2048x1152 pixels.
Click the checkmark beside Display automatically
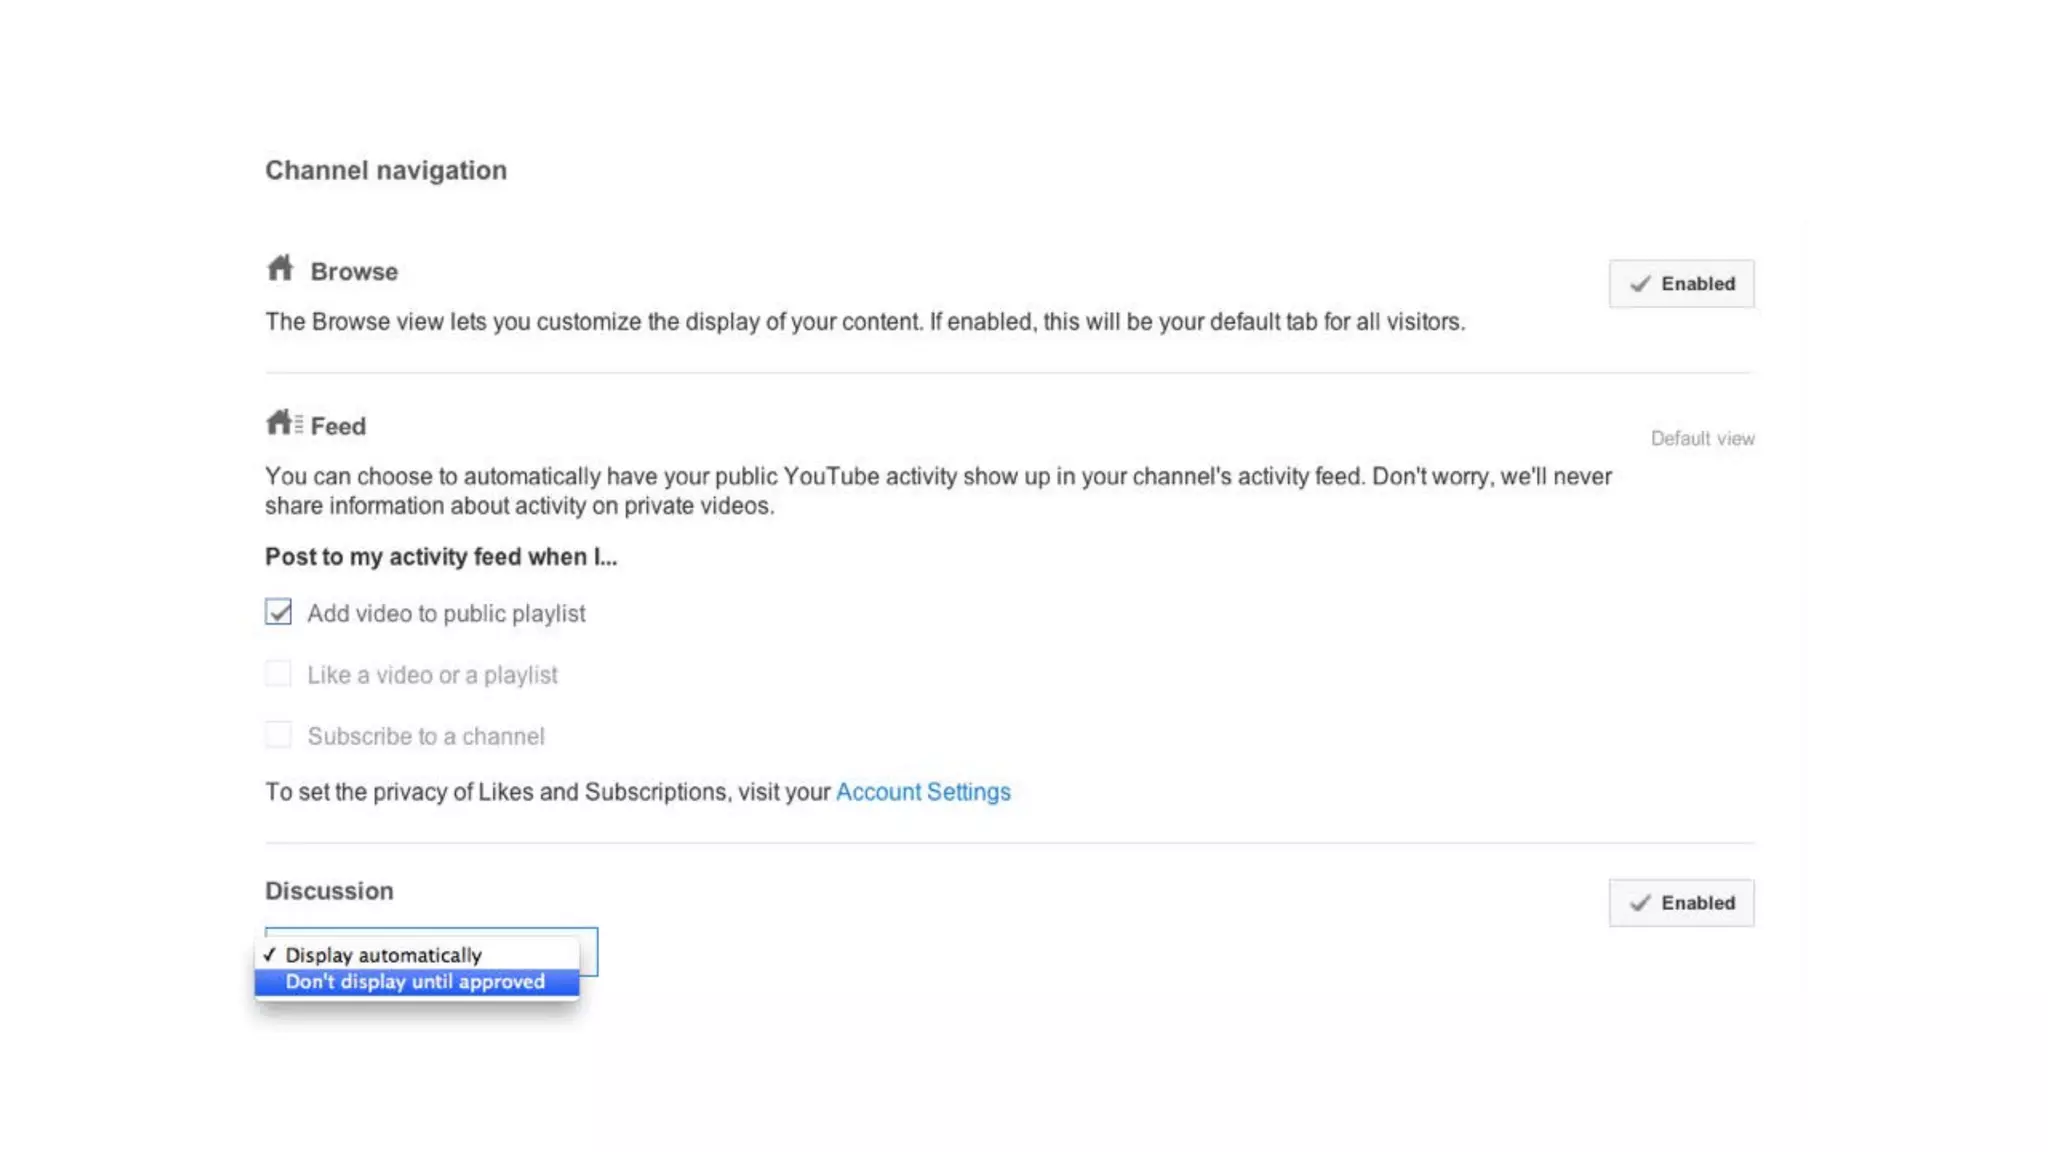pos(269,955)
